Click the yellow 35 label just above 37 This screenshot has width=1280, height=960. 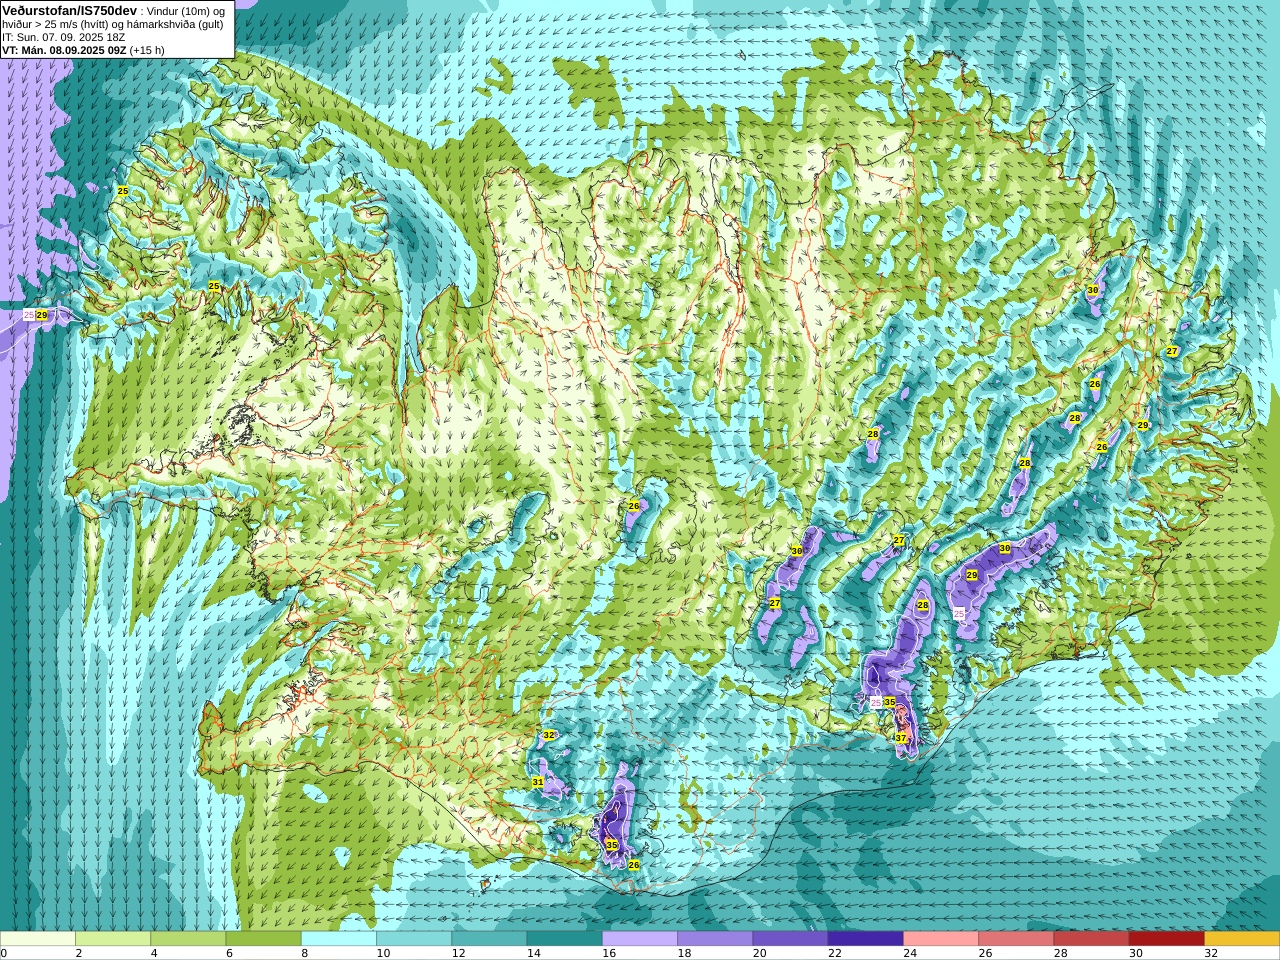point(890,702)
